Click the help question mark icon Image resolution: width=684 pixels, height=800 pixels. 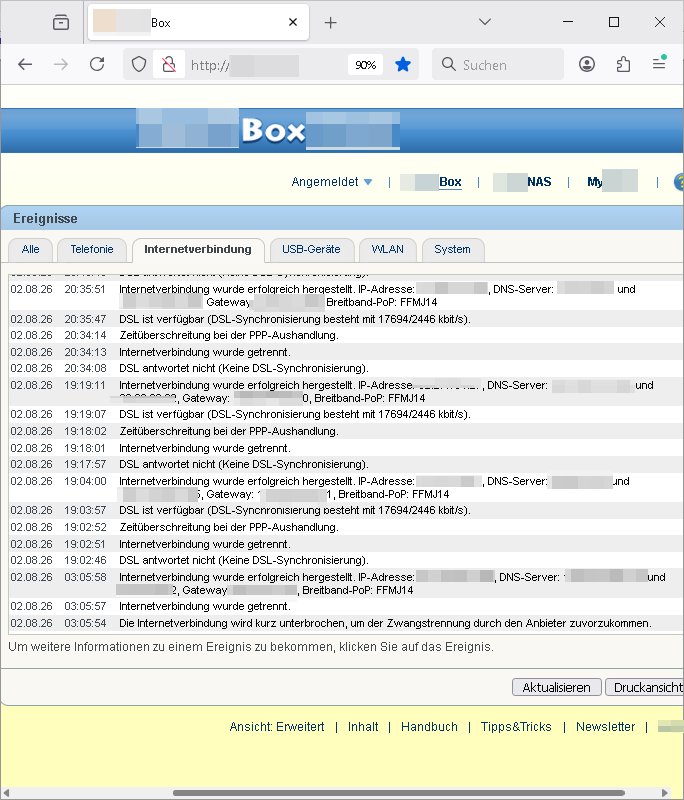679,182
